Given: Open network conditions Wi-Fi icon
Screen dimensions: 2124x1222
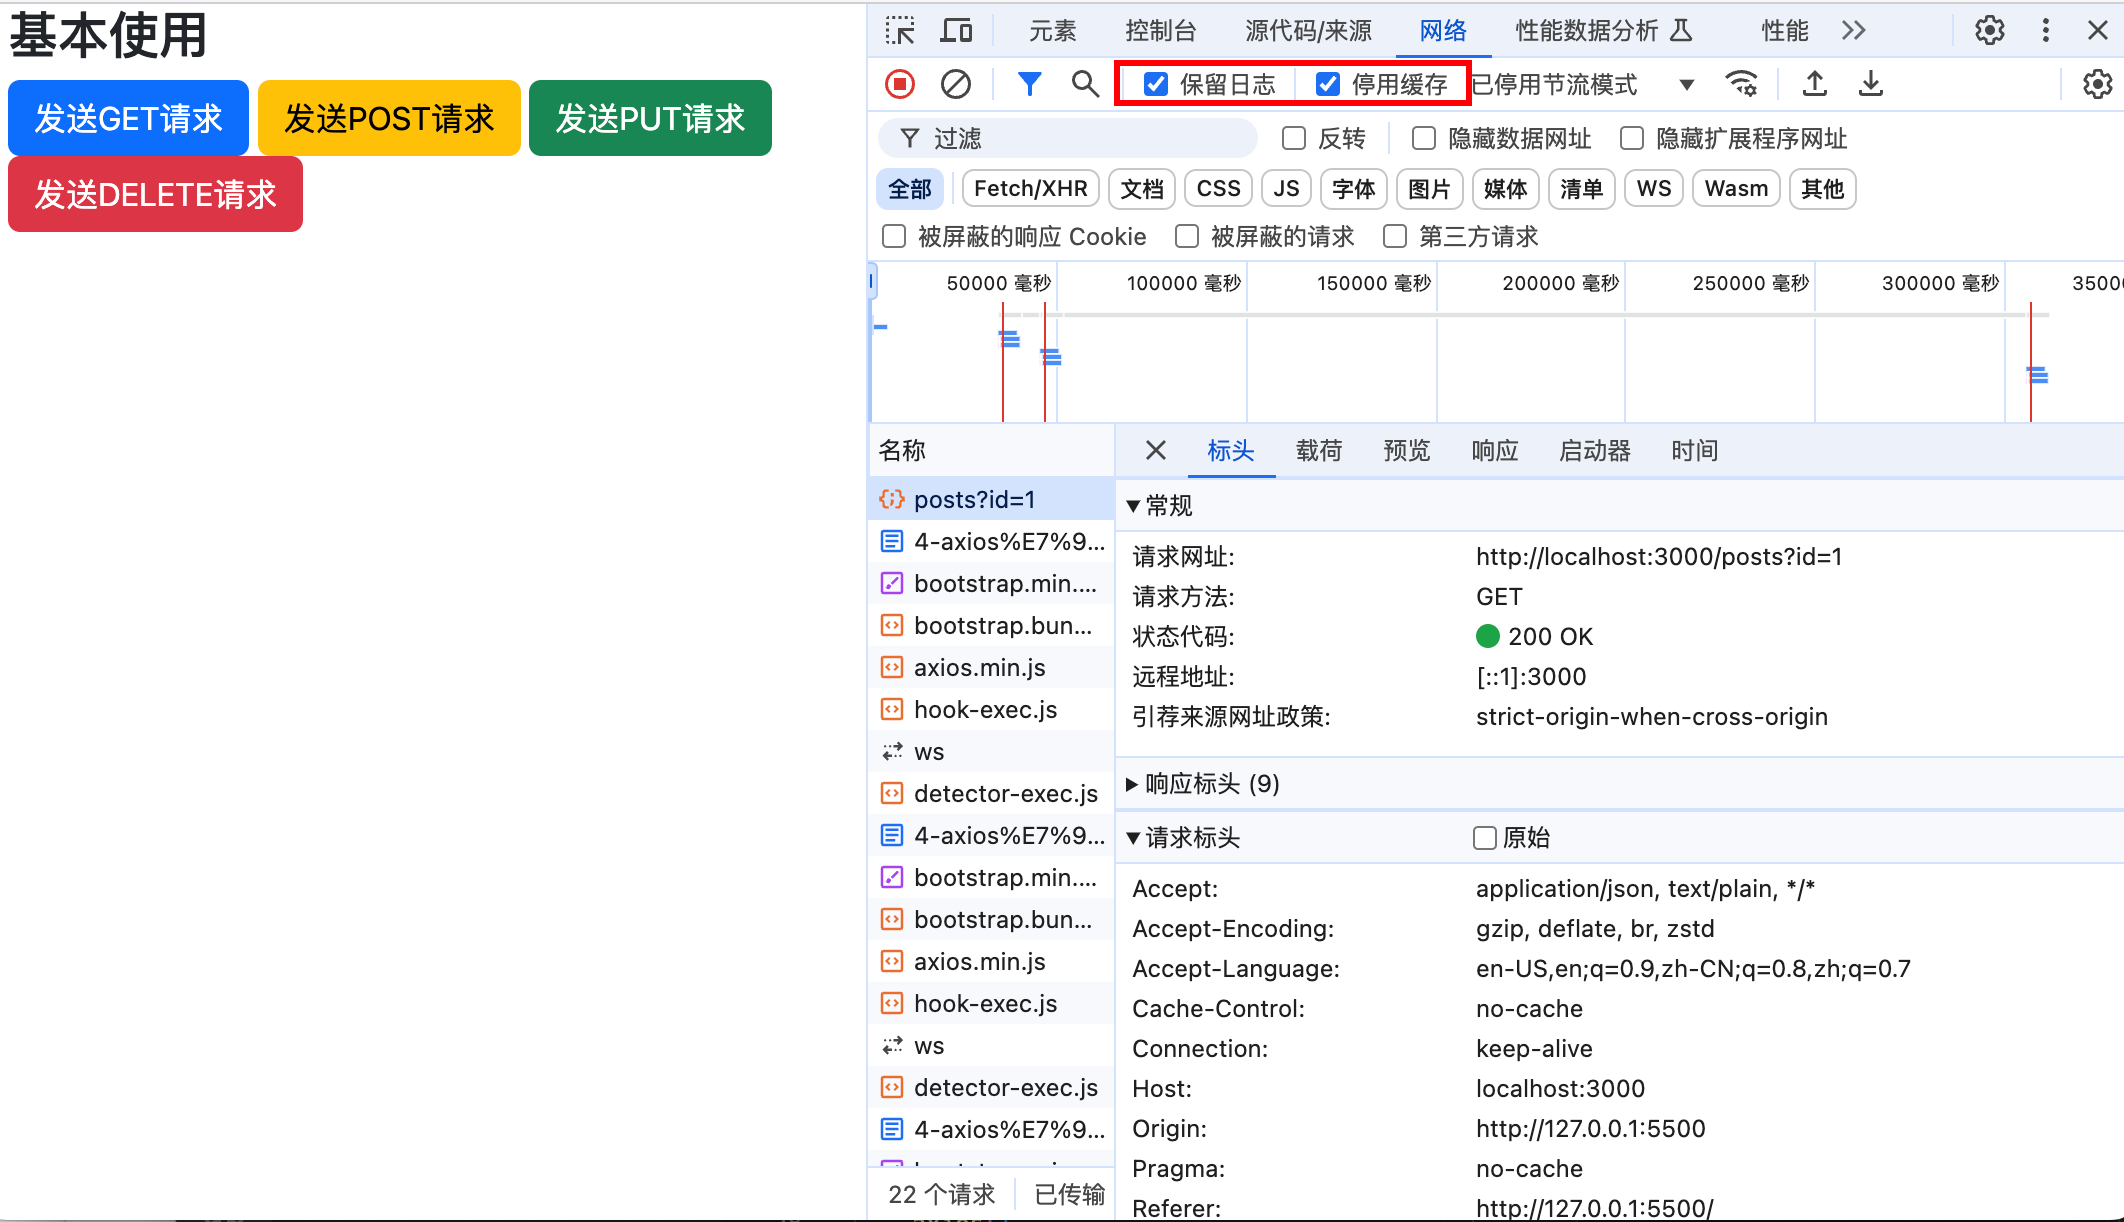Looking at the screenshot, I should pyautogui.click(x=1742, y=84).
